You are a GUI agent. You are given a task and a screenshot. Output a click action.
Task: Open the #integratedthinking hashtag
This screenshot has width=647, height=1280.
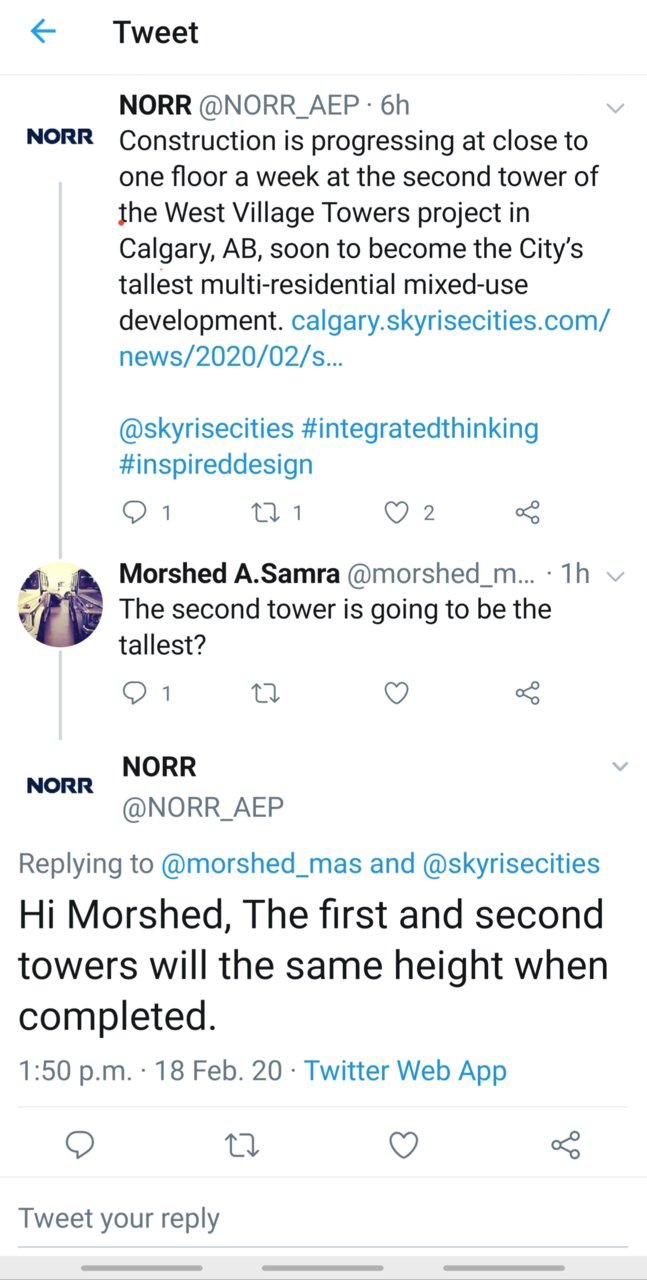coord(419,429)
